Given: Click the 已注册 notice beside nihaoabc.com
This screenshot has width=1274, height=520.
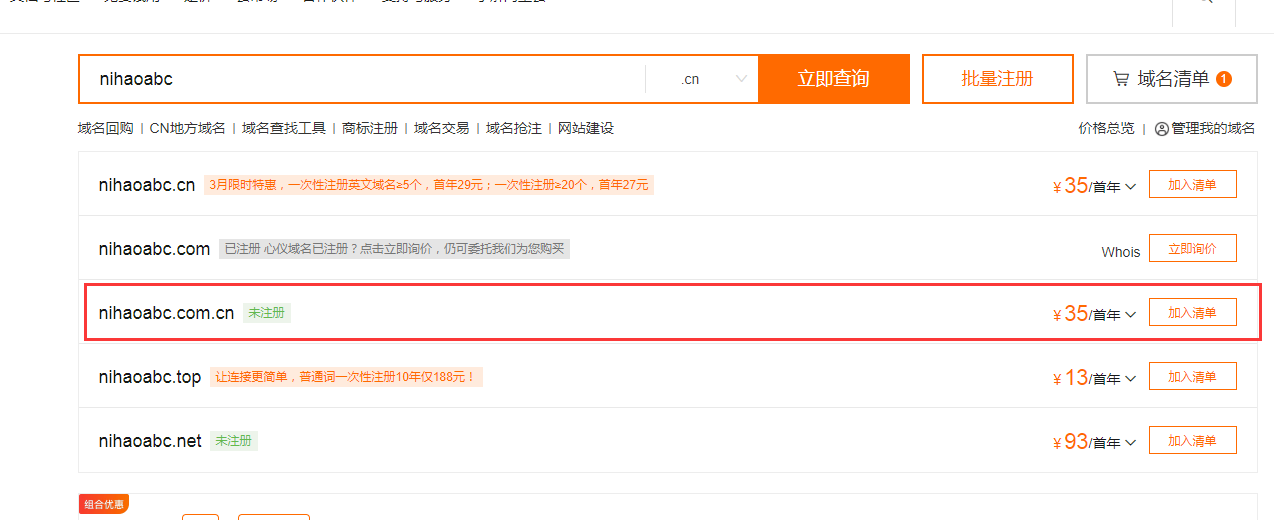Looking at the screenshot, I should (394, 249).
